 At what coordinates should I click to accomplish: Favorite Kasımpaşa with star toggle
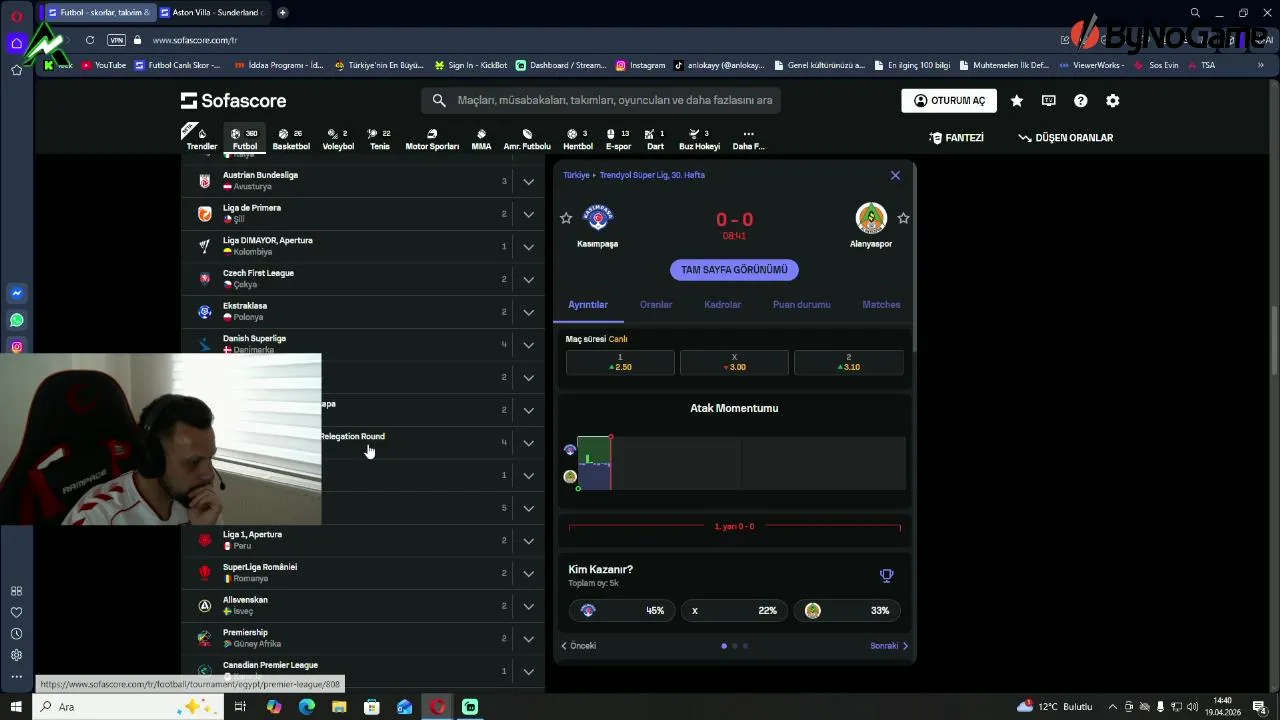pos(566,218)
